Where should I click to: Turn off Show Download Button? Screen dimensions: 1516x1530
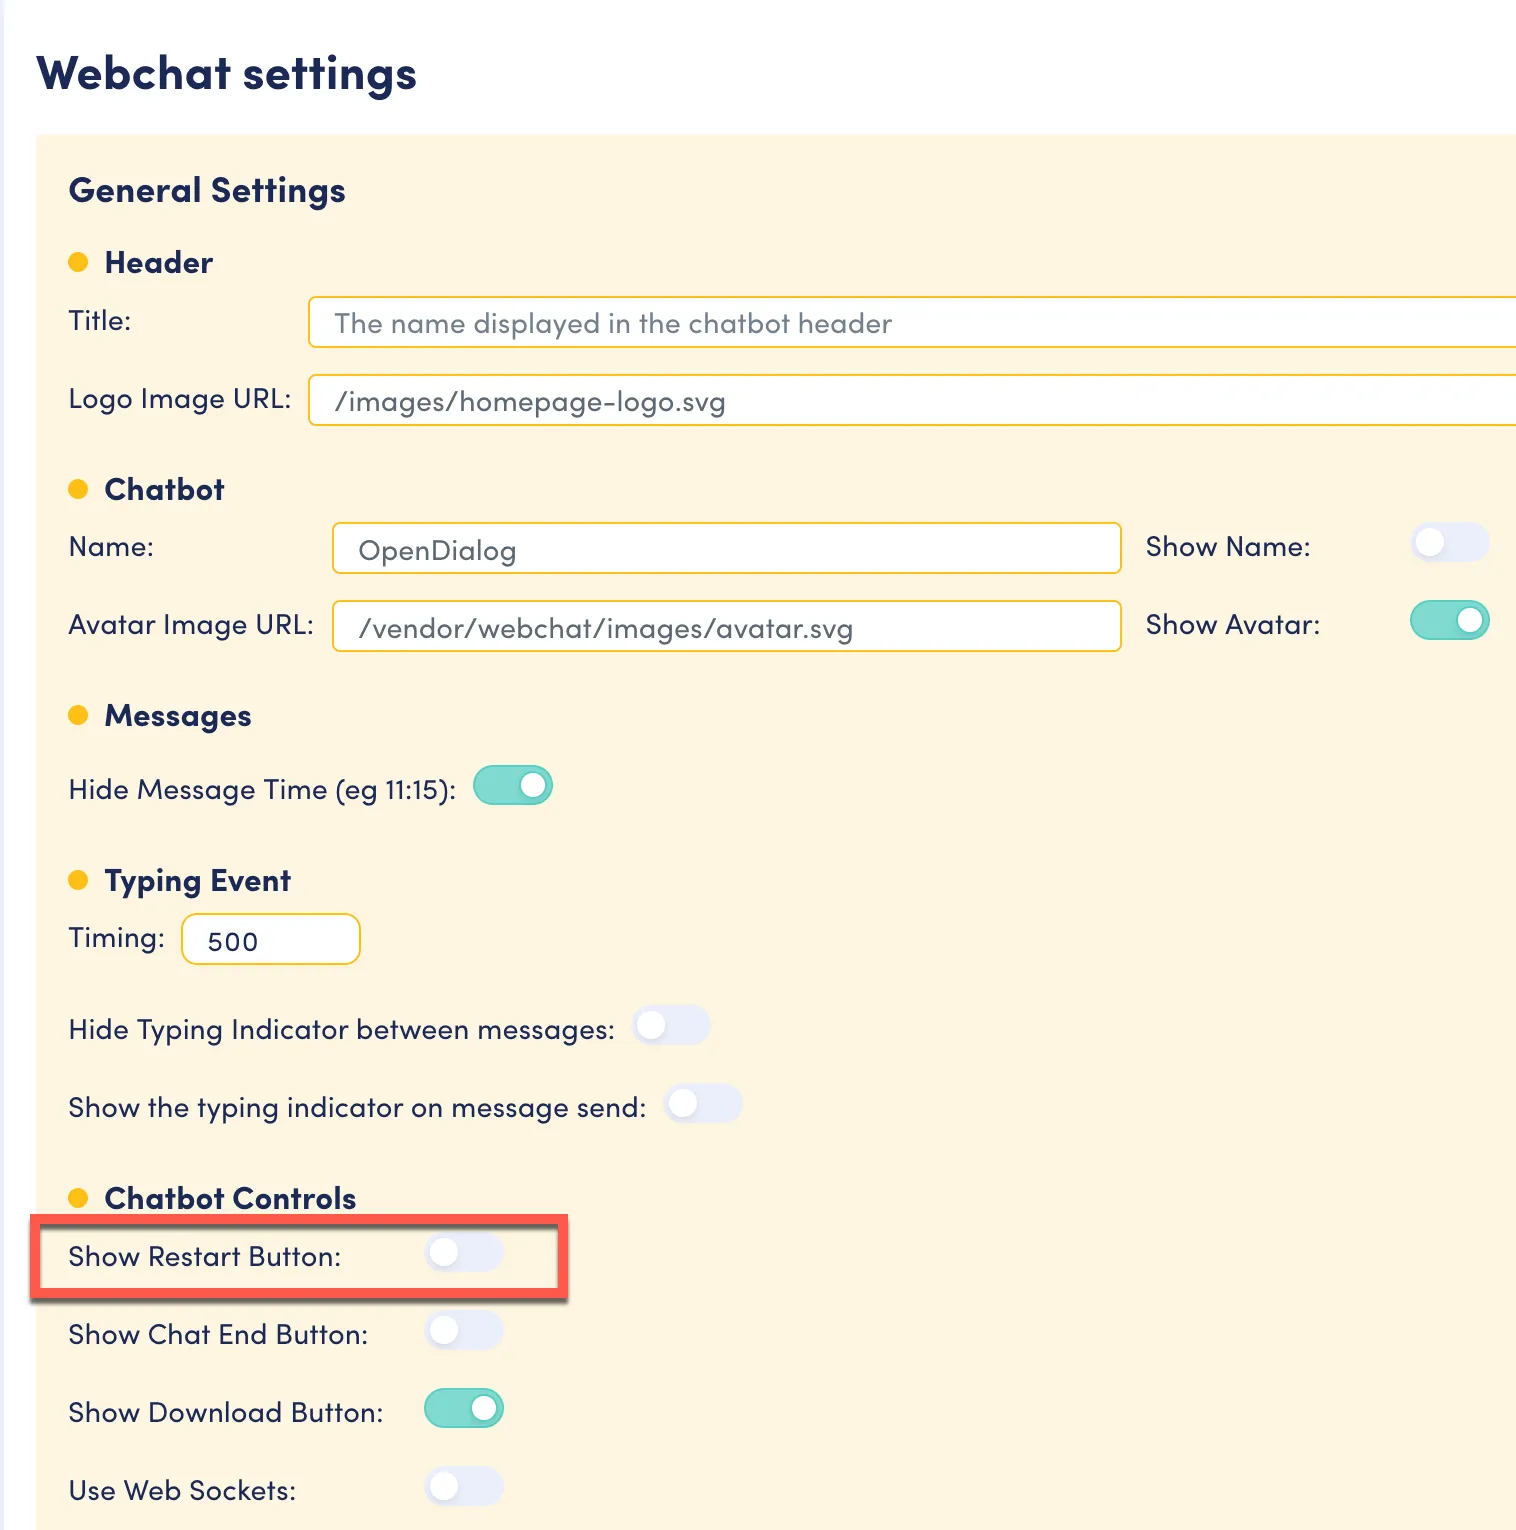(x=464, y=1409)
